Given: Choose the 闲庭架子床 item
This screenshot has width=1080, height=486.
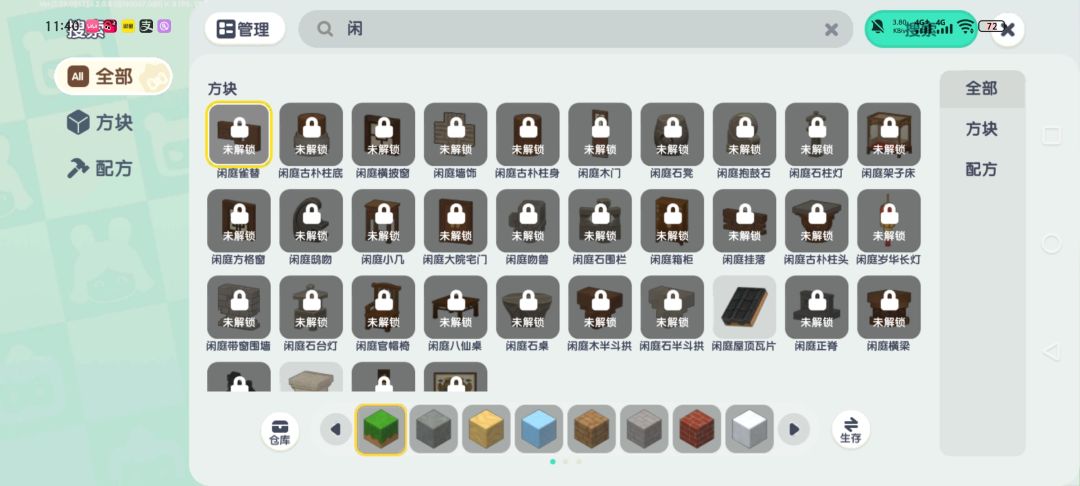Looking at the screenshot, I should [889, 135].
